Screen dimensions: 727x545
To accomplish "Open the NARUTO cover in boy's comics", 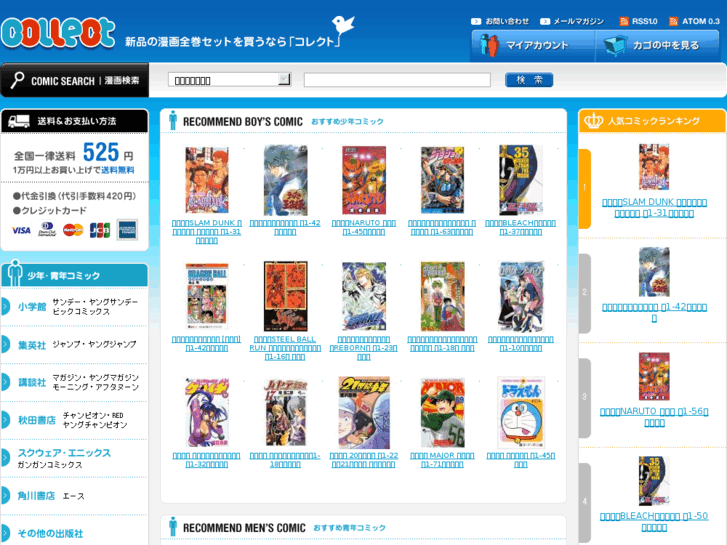I will [364, 180].
